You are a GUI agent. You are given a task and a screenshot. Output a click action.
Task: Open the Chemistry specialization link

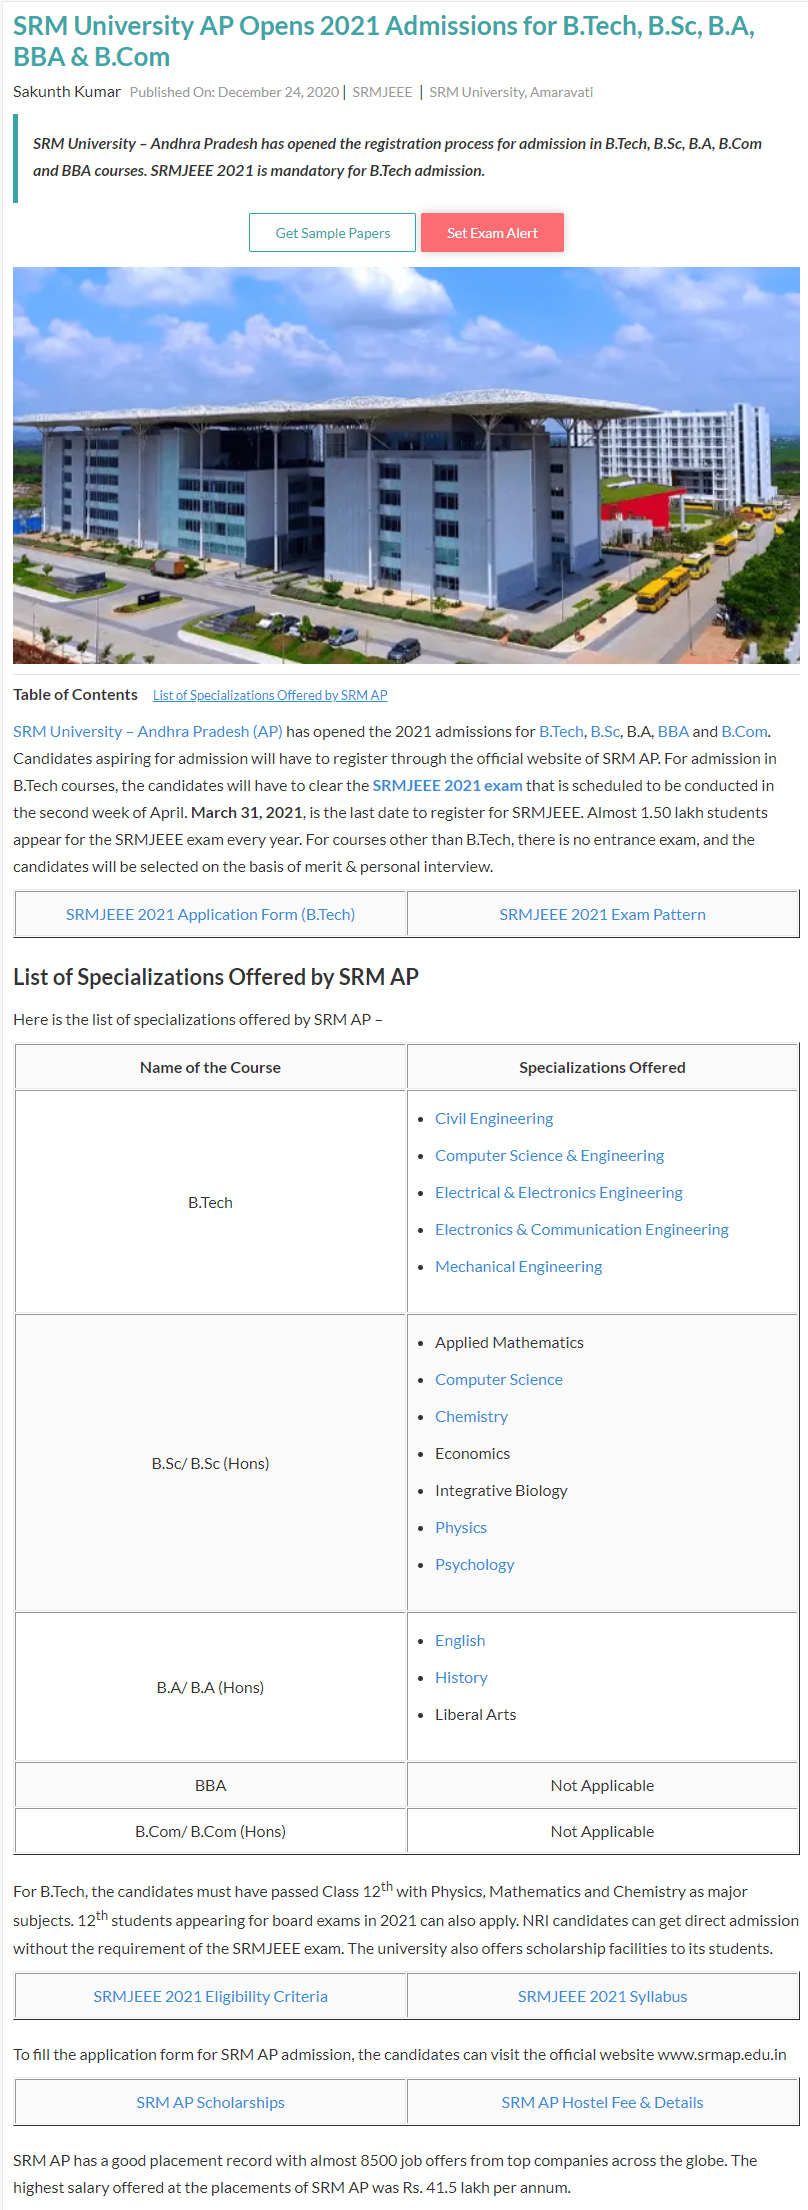[x=471, y=1417]
